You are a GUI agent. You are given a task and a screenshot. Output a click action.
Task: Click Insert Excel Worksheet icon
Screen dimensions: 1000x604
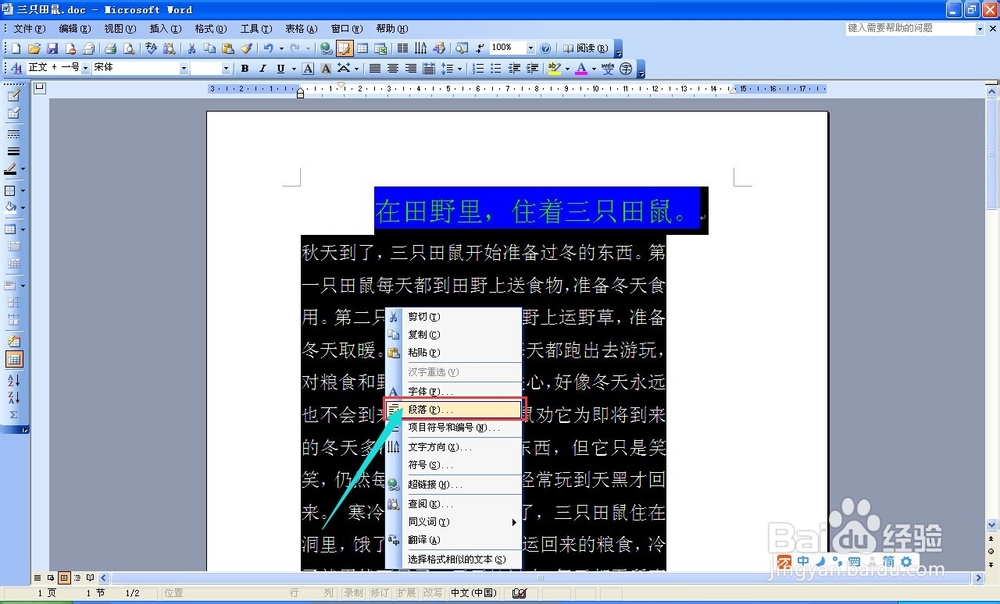pyautogui.click(x=381, y=48)
